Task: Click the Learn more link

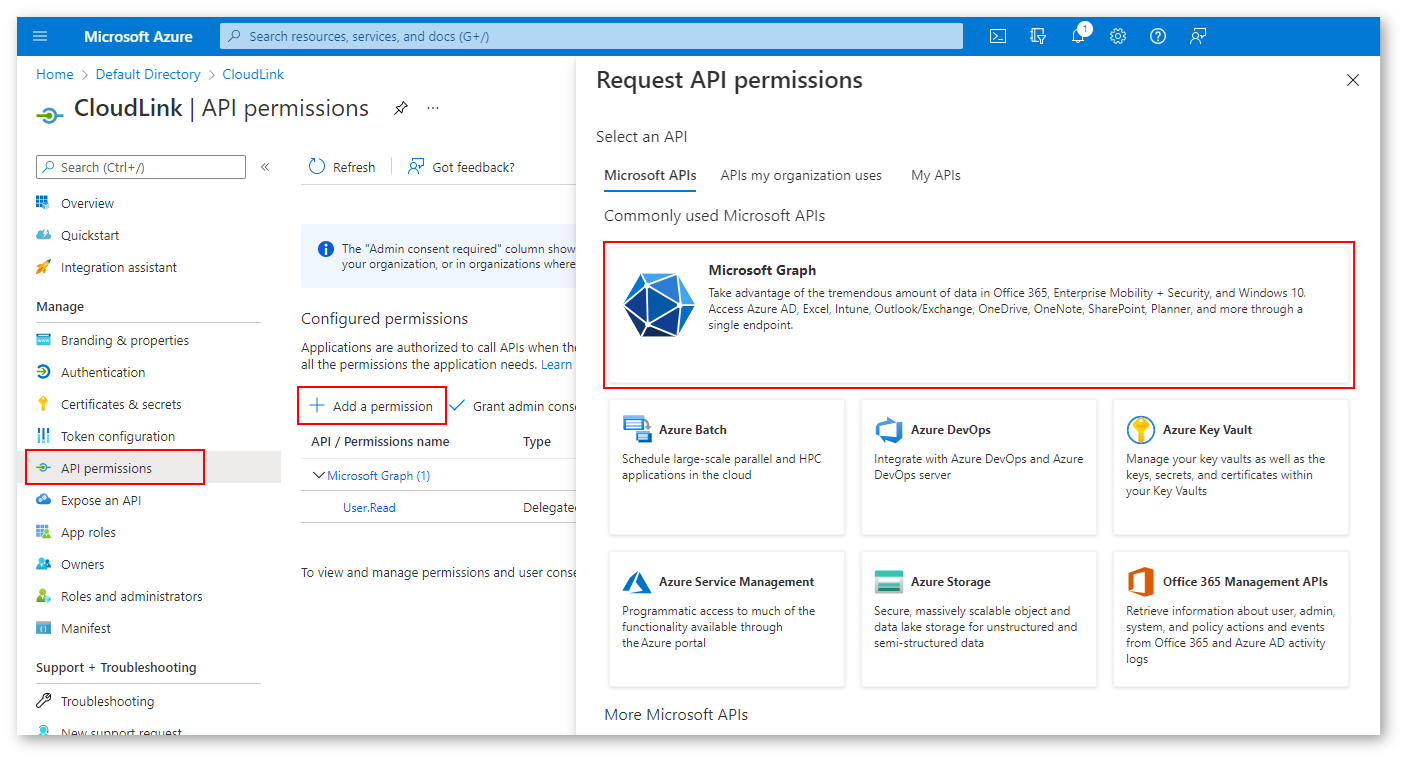Action: pyautogui.click(x=557, y=364)
